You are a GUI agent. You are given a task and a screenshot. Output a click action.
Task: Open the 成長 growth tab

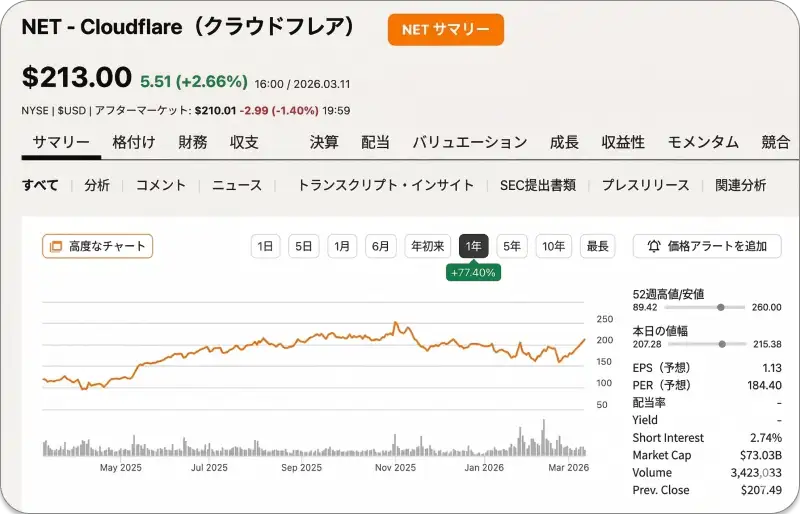point(564,142)
